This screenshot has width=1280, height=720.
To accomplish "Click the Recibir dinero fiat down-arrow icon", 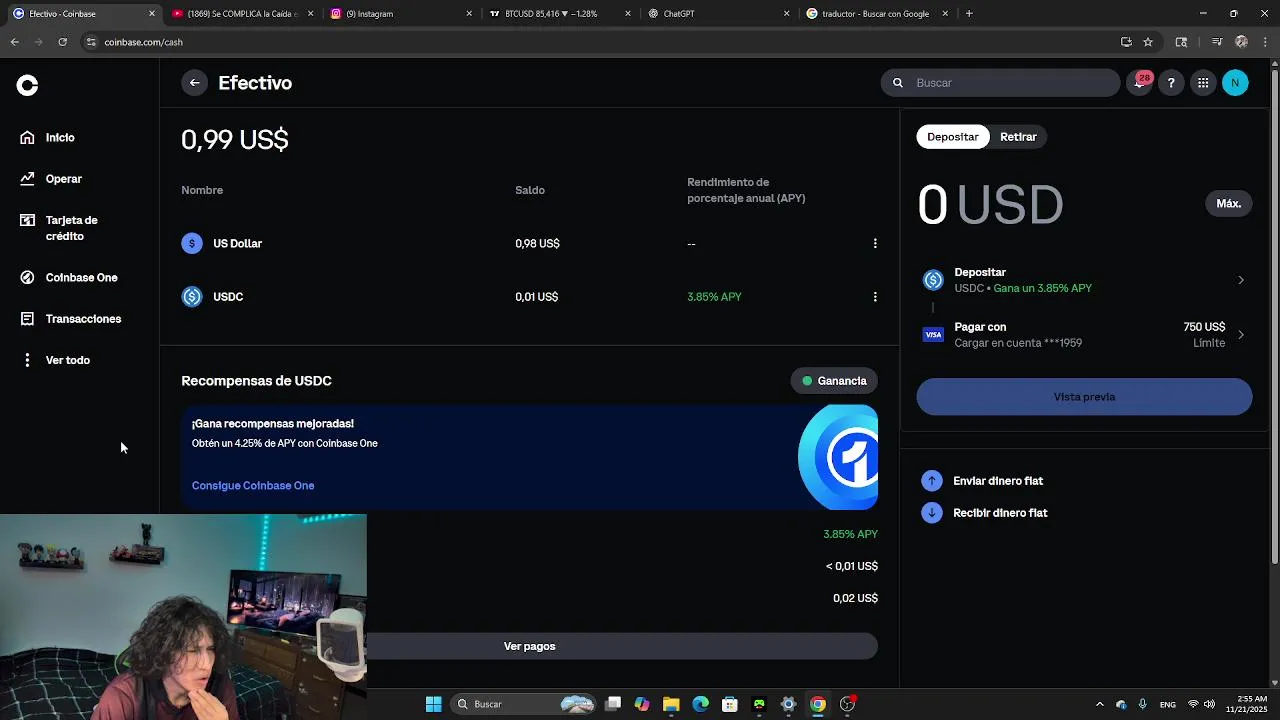I will tap(932, 513).
